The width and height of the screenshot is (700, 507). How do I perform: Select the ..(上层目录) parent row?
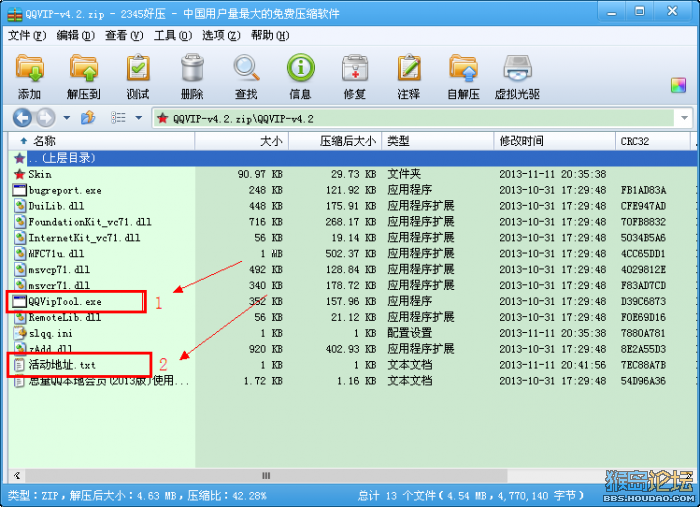353,158
